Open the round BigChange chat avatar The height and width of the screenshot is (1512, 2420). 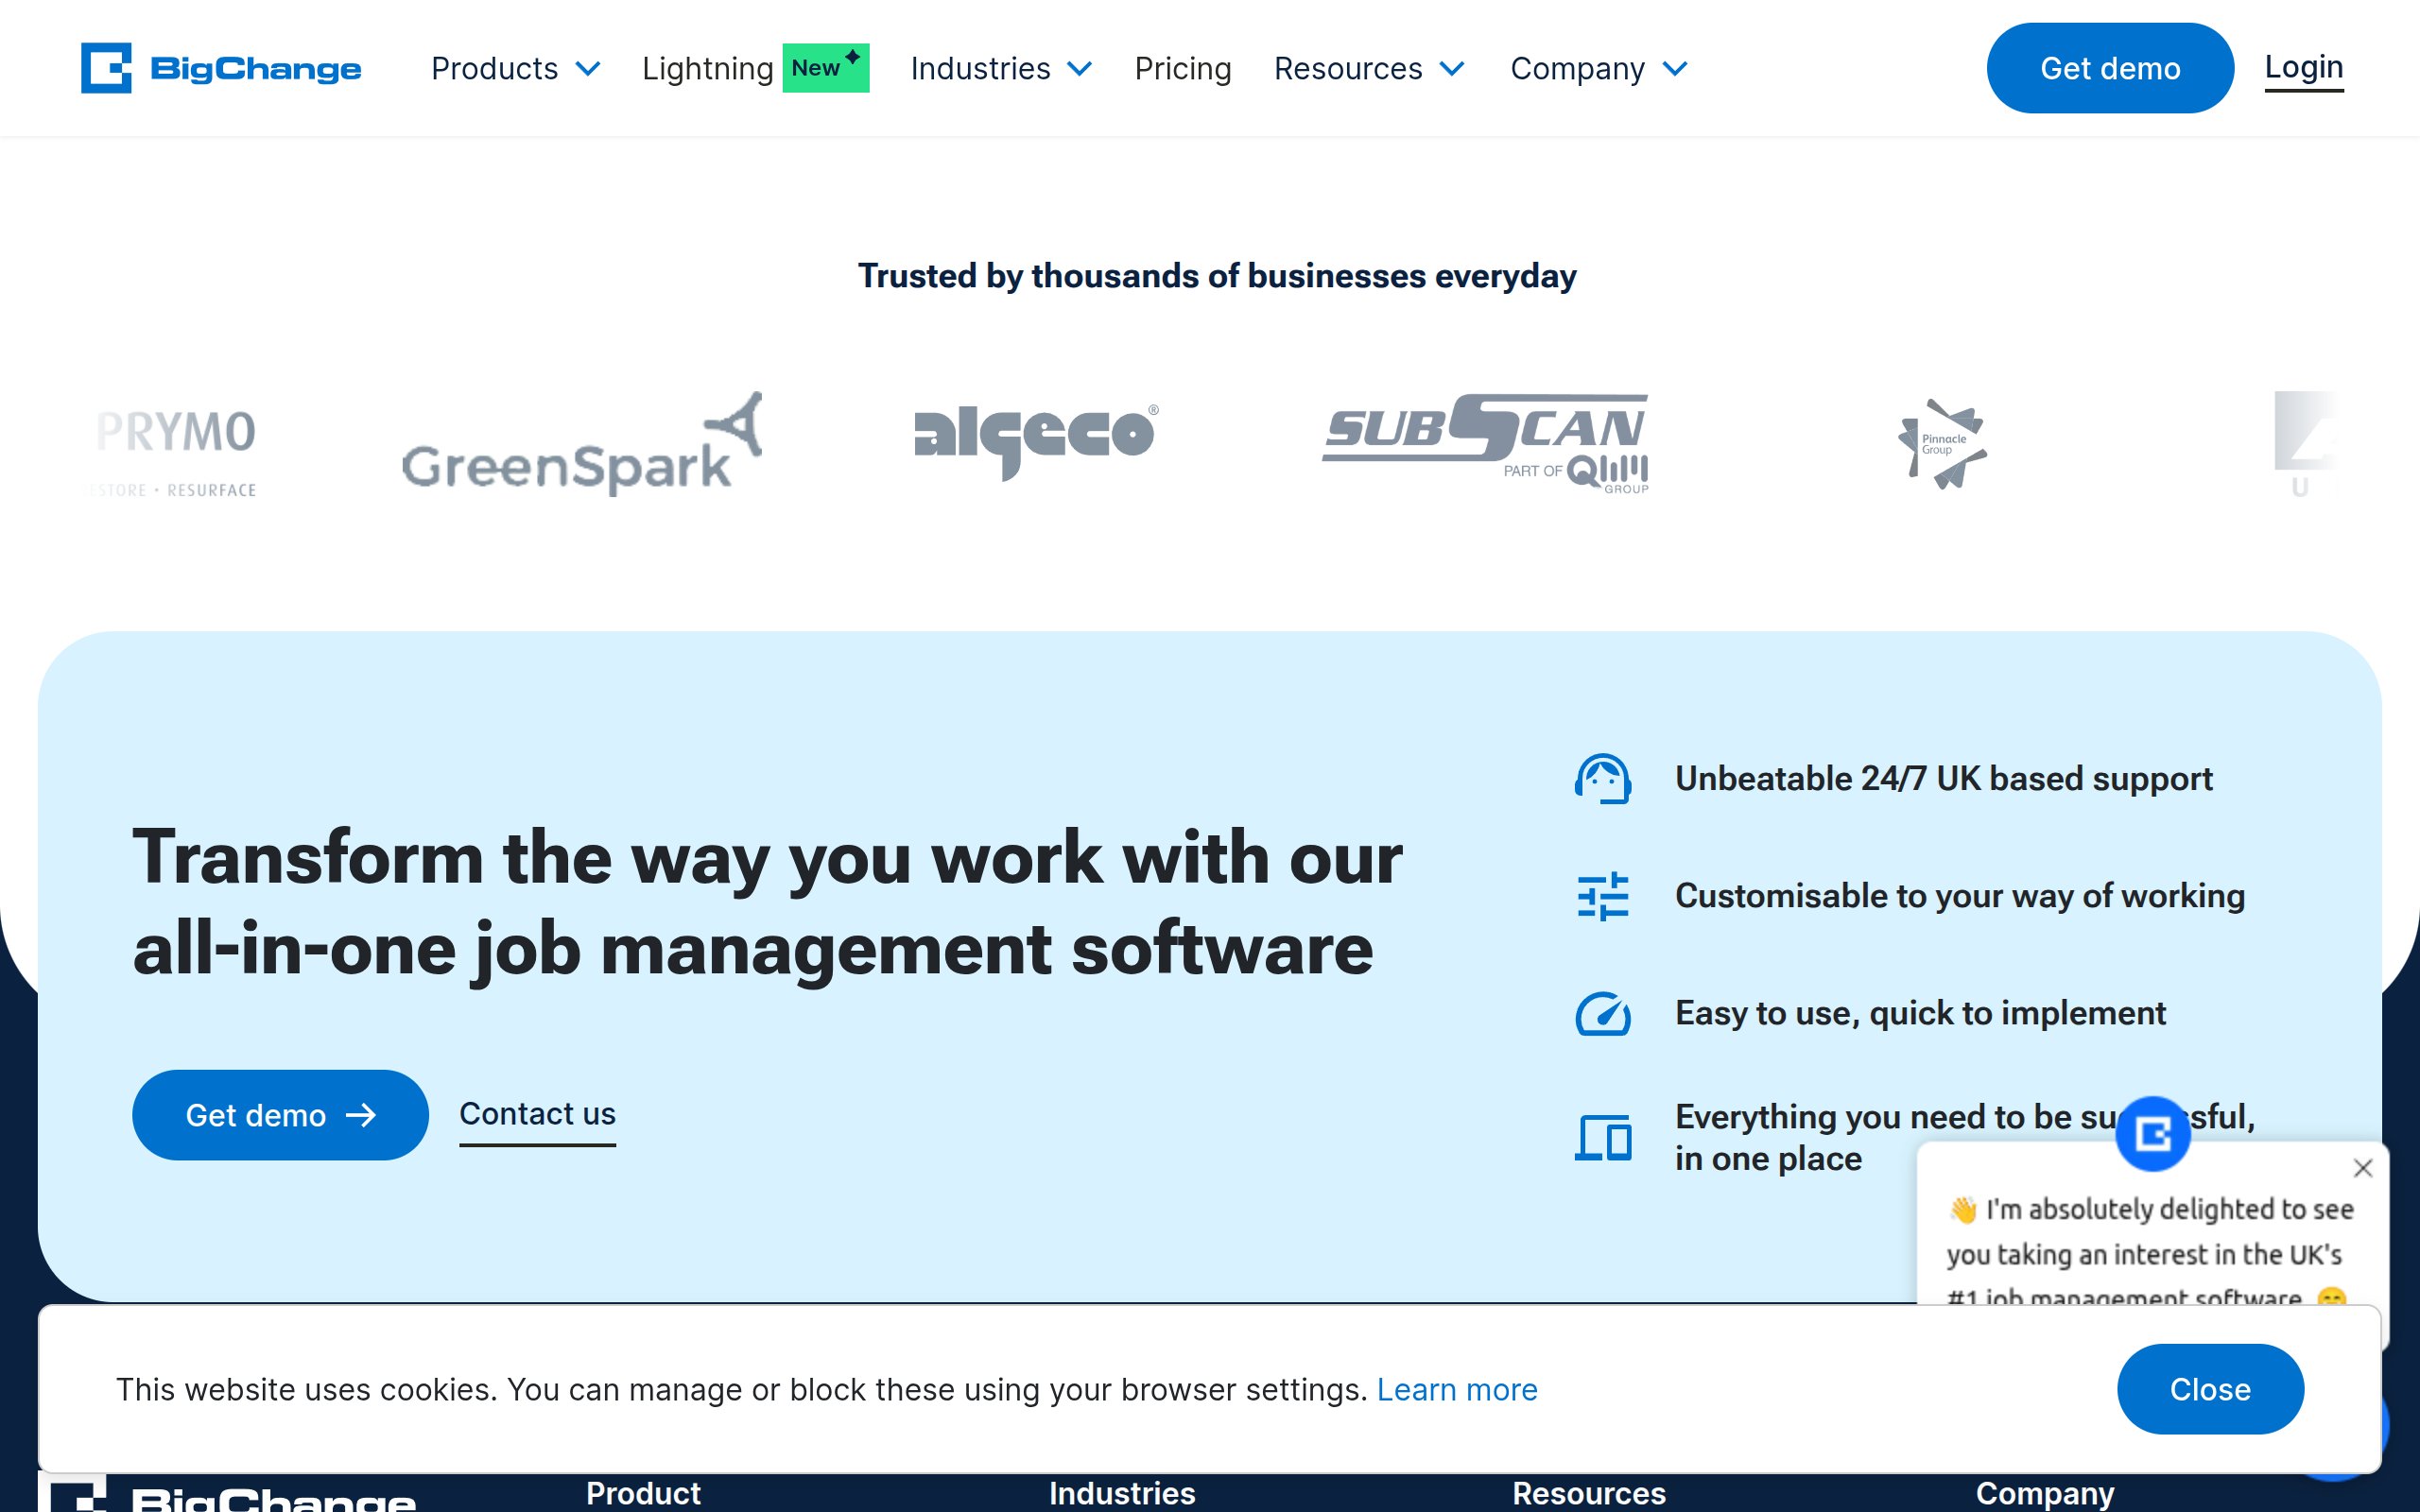(2152, 1133)
